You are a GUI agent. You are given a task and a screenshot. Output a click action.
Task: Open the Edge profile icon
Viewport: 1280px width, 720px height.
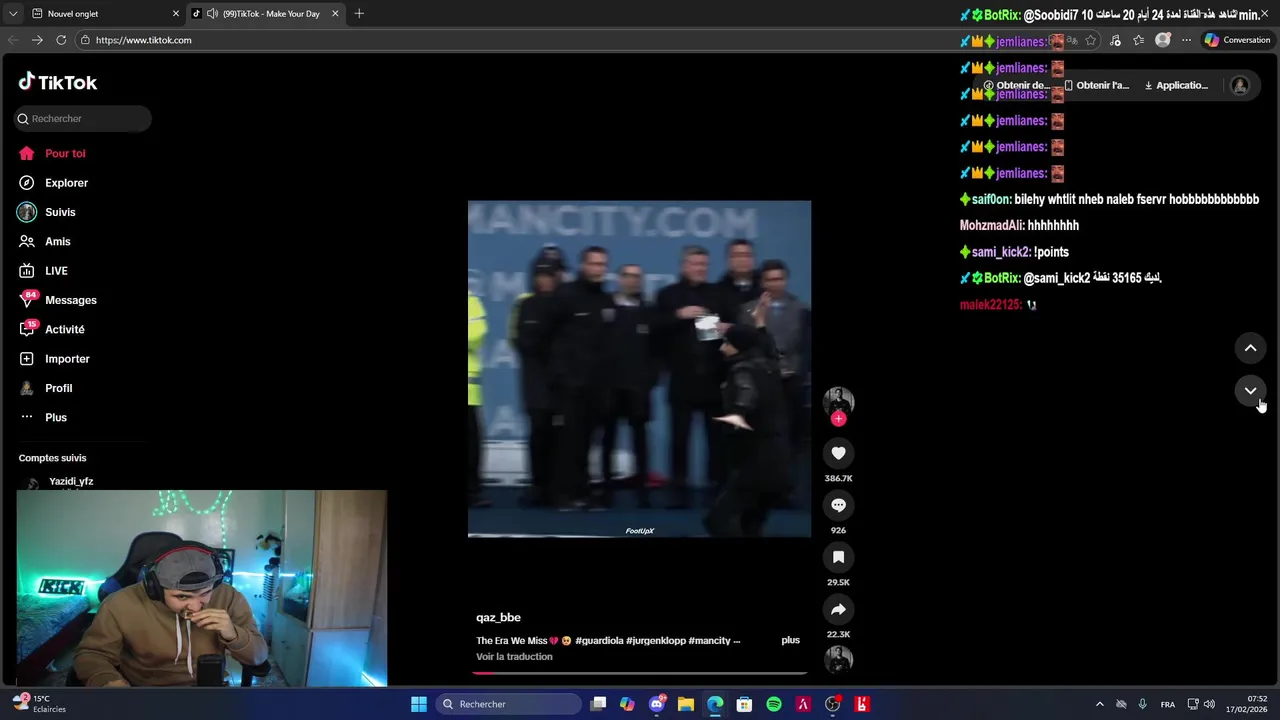click(1162, 40)
